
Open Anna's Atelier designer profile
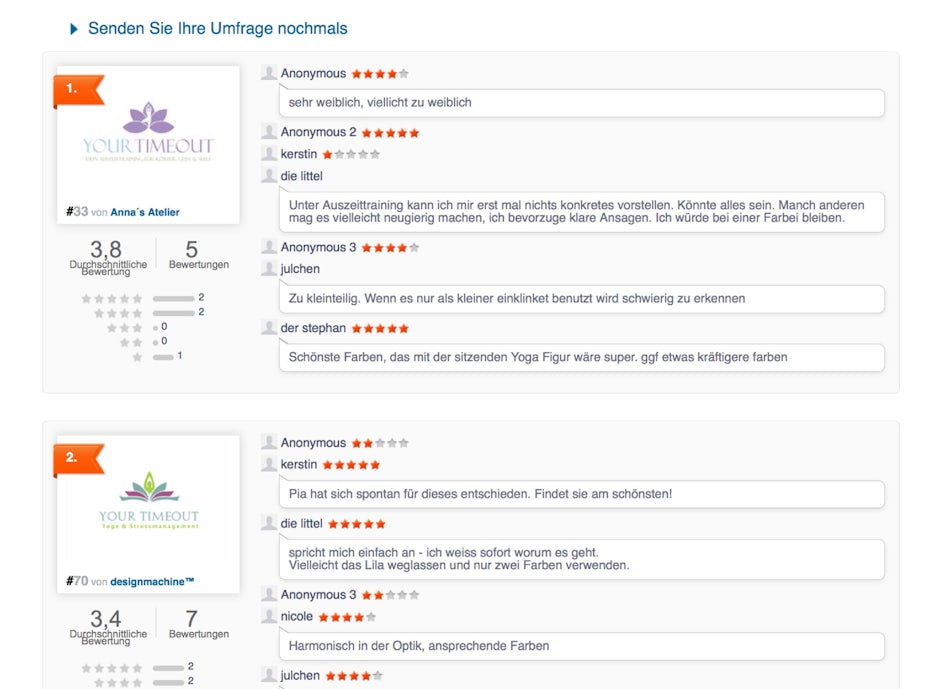[x=145, y=212]
